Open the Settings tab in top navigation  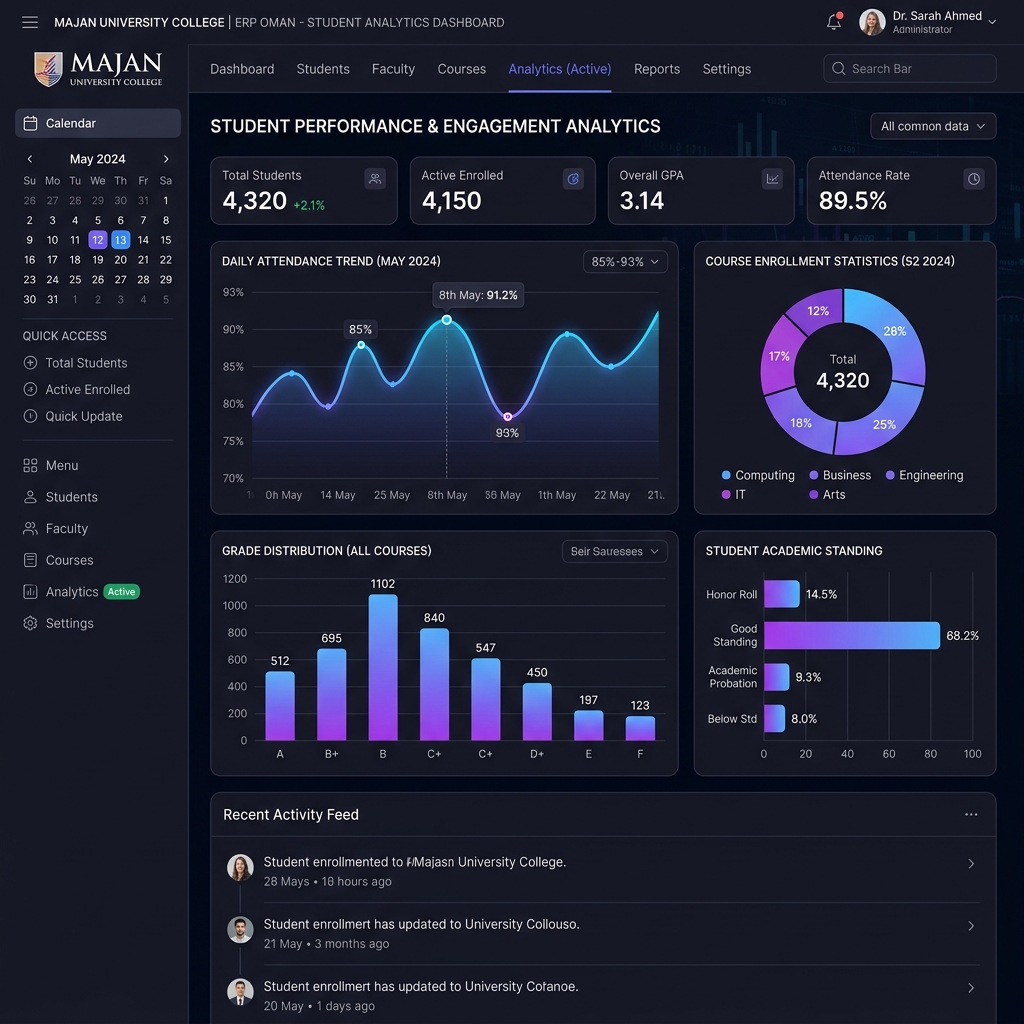click(727, 69)
